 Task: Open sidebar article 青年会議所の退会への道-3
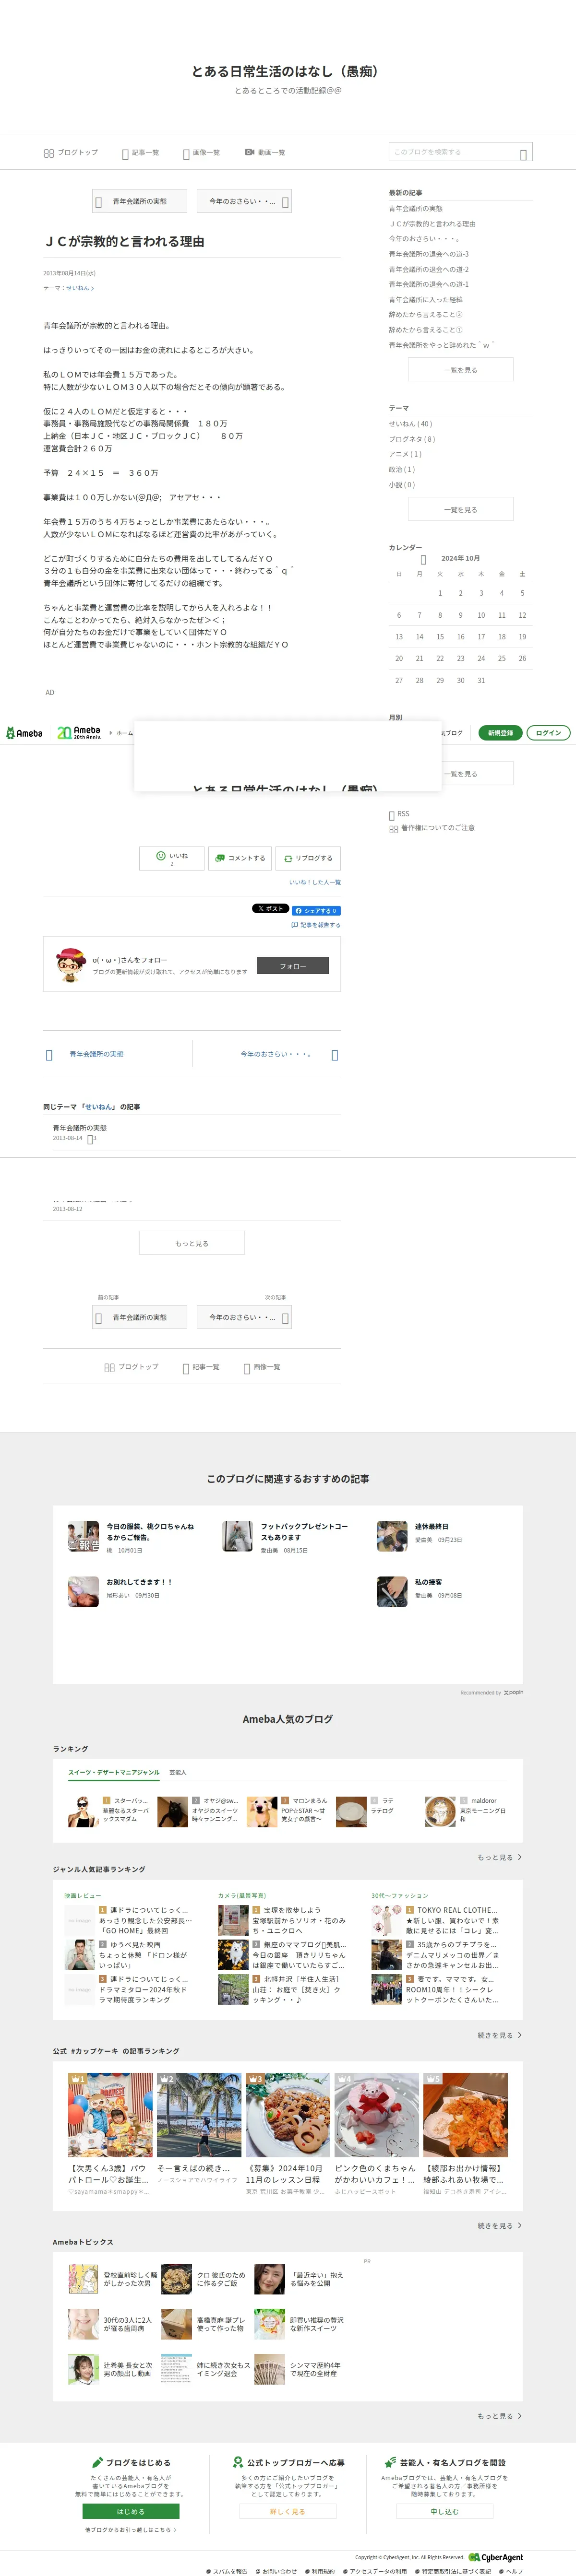428,254
